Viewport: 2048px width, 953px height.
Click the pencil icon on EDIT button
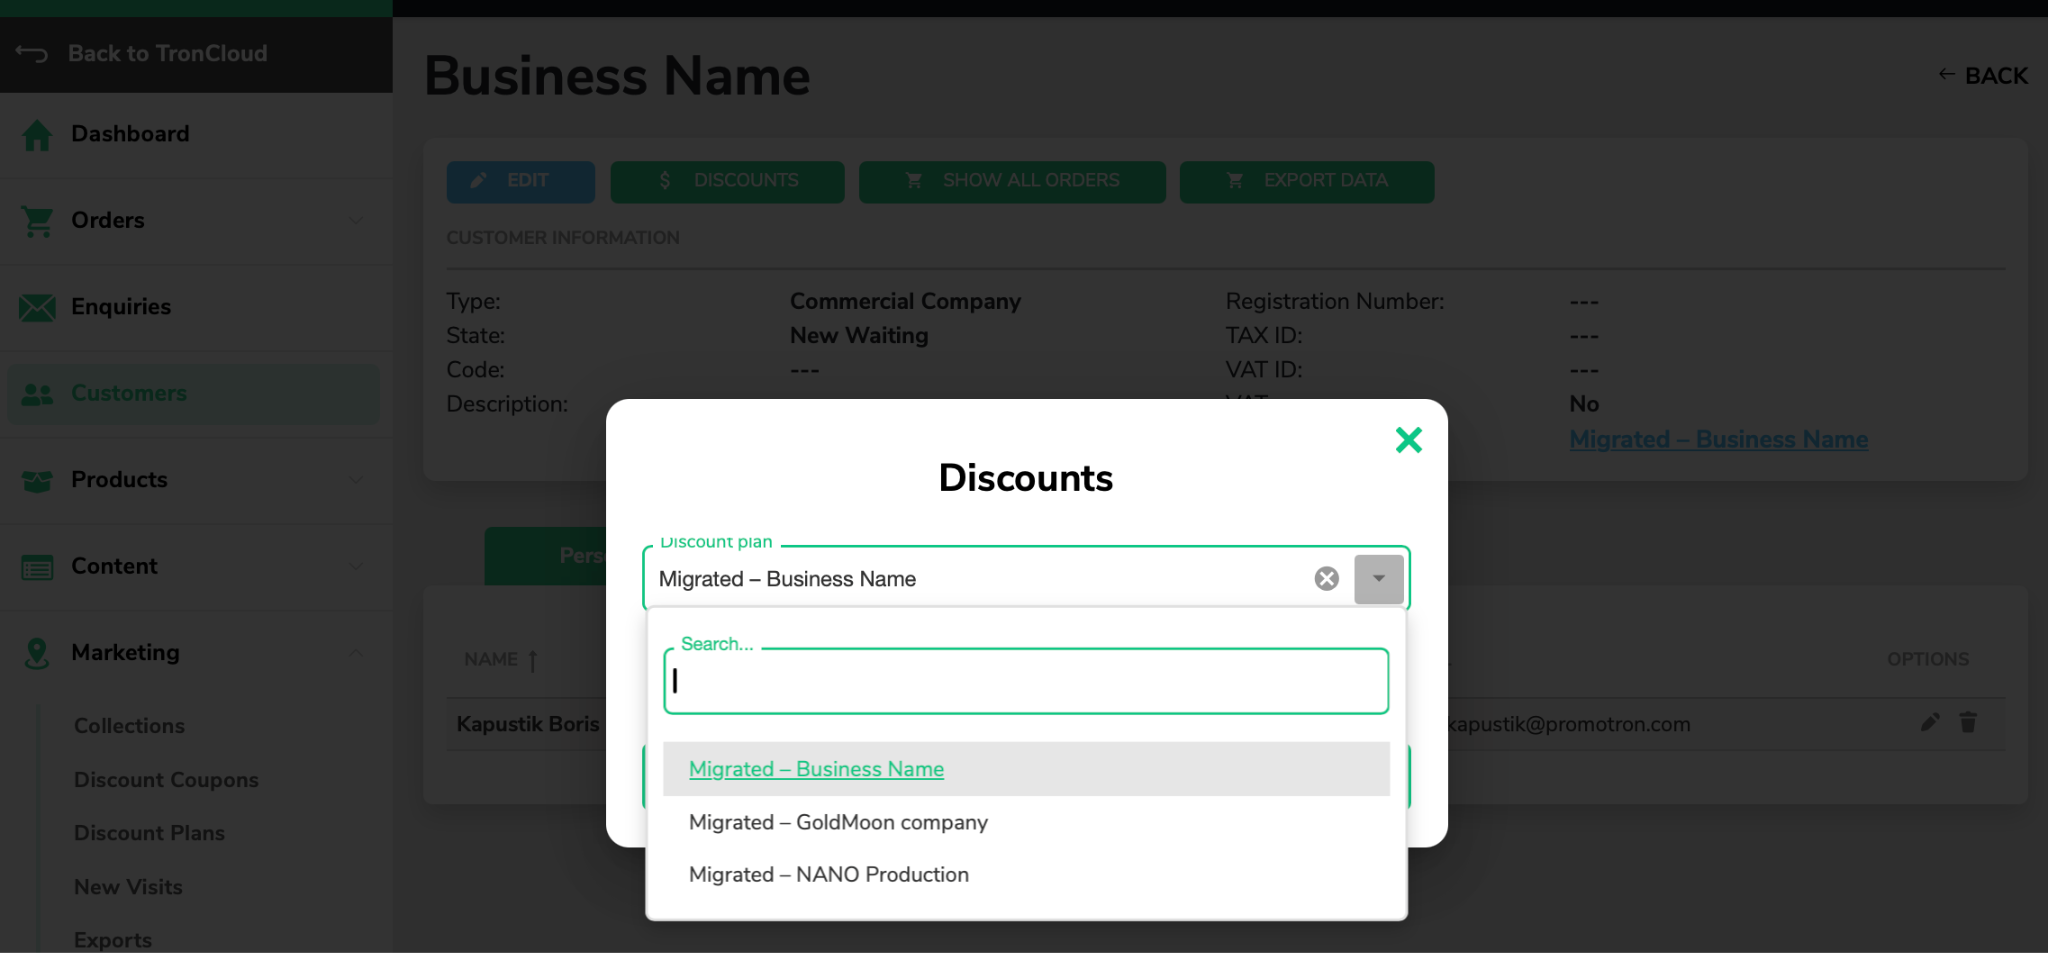click(x=479, y=181)
